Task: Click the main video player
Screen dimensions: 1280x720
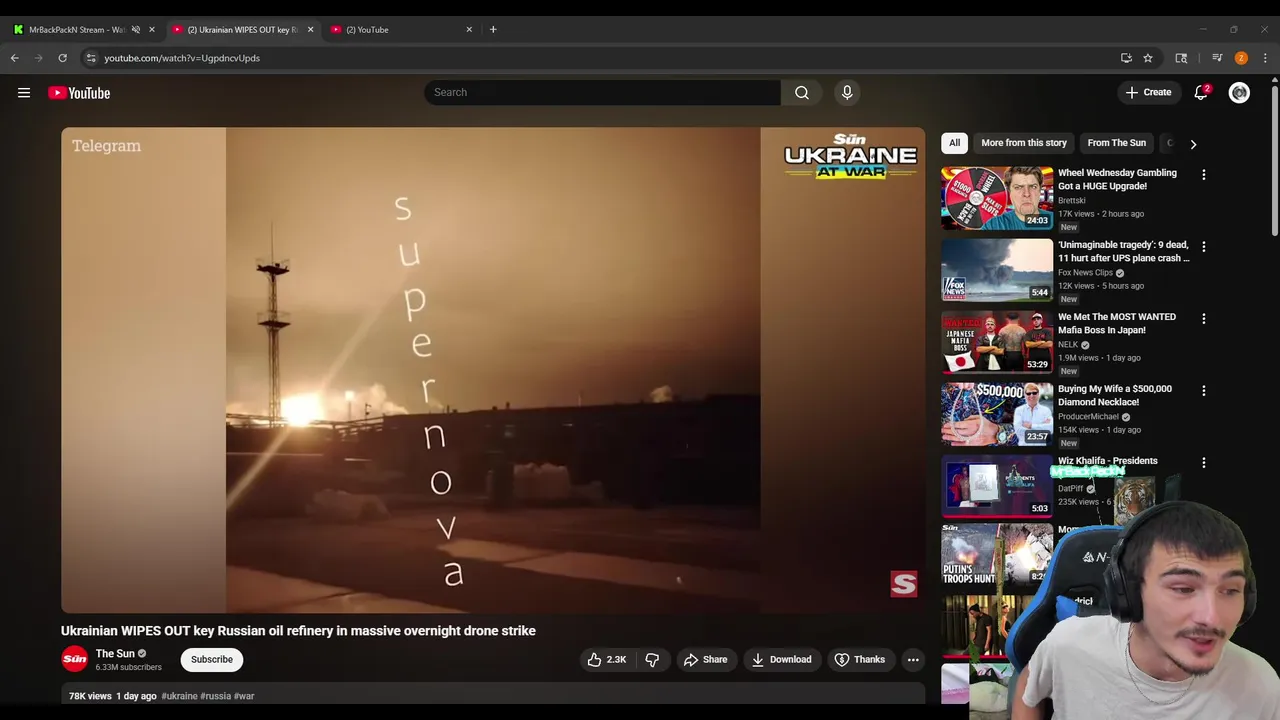Action: [x=493, y=370]
